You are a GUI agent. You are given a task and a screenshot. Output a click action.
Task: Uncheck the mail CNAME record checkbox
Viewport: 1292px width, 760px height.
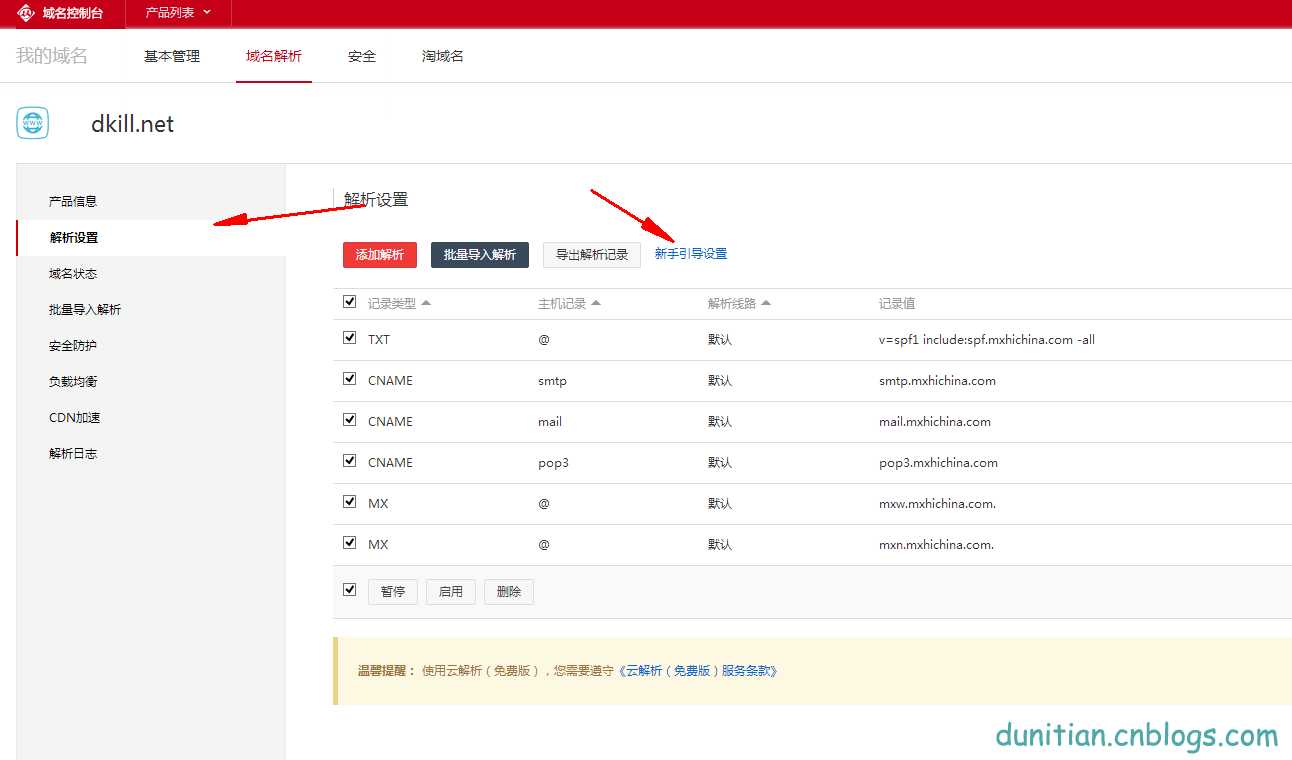tap(349, 420)
